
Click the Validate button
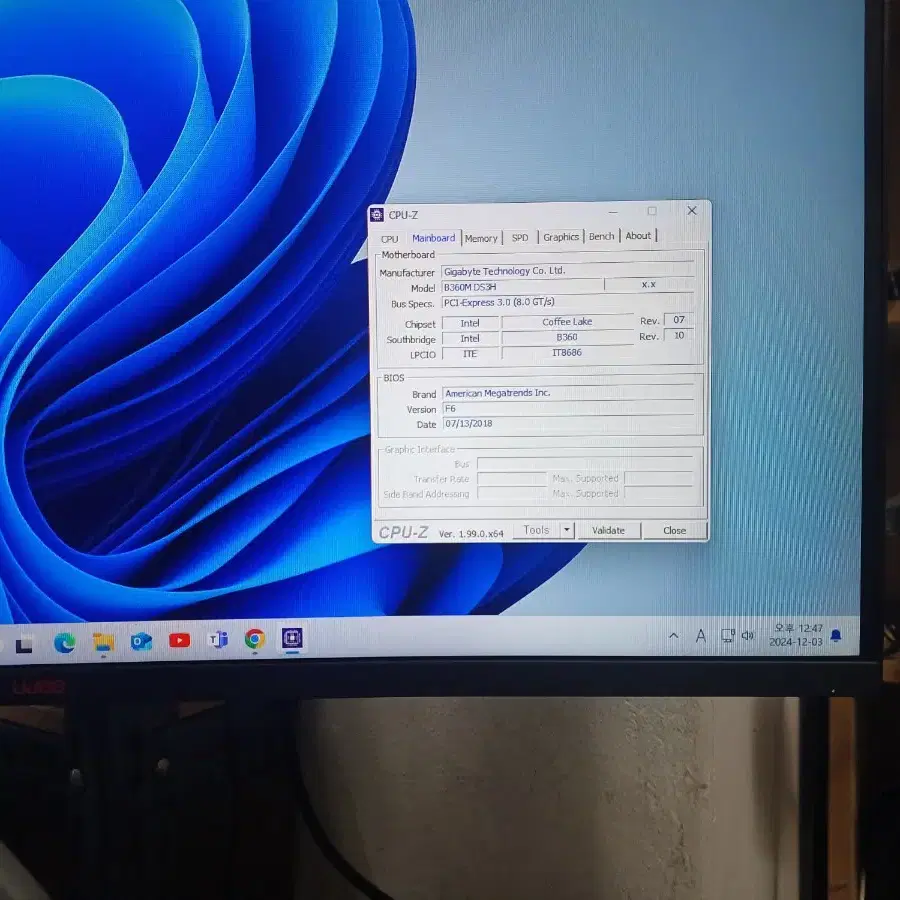click(x=608, y=530)
